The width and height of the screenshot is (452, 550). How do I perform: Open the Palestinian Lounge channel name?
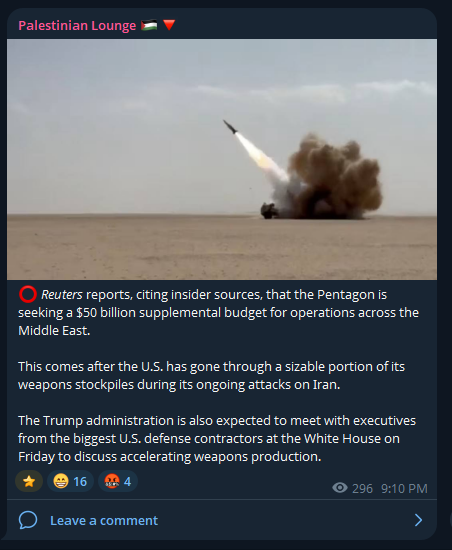click(x=77, y=26)
